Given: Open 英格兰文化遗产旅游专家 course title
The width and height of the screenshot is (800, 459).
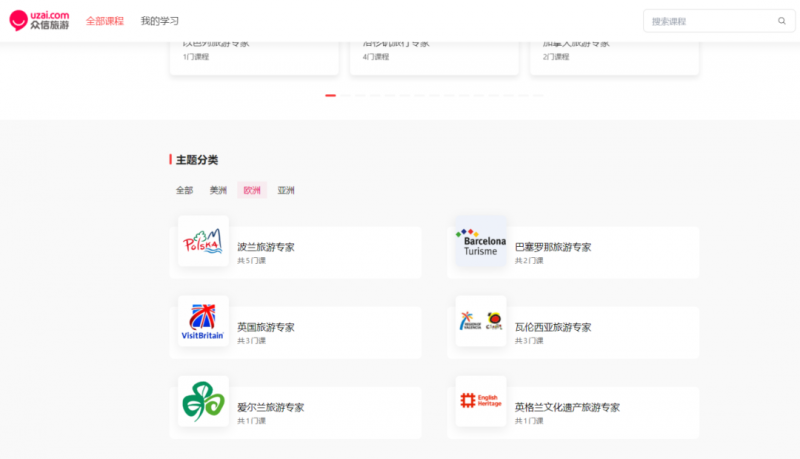Looking at the screenshot, I should click(566, 407).
